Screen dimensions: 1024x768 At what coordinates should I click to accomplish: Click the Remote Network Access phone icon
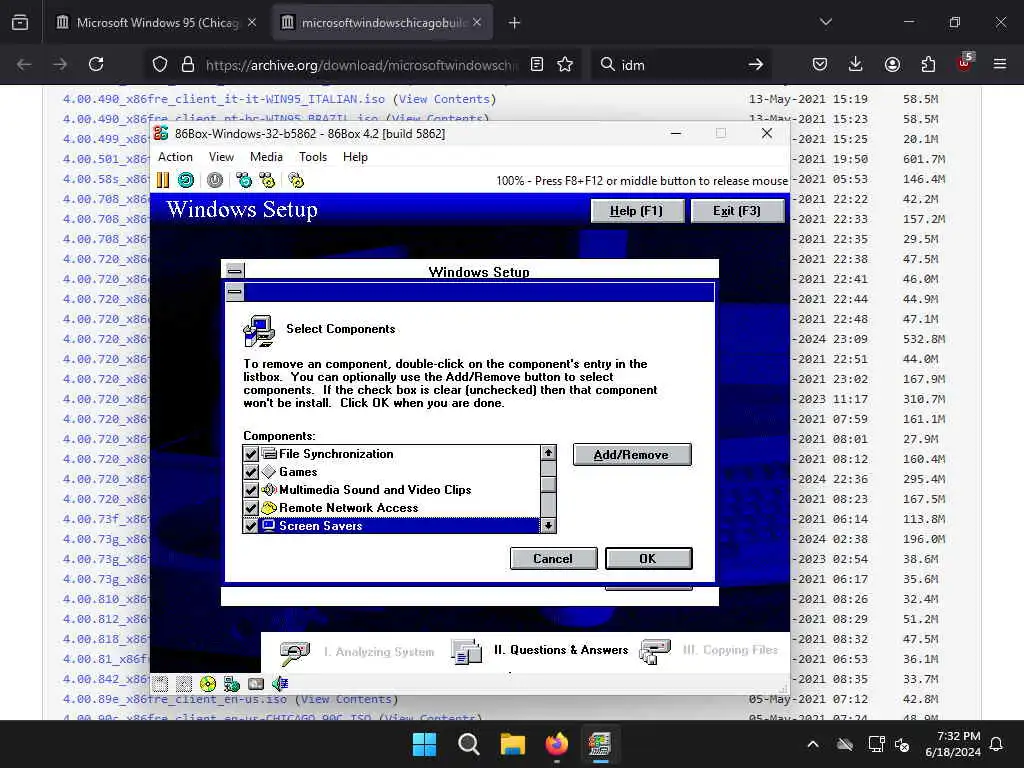pyautogui.click(x=269, y=507)
